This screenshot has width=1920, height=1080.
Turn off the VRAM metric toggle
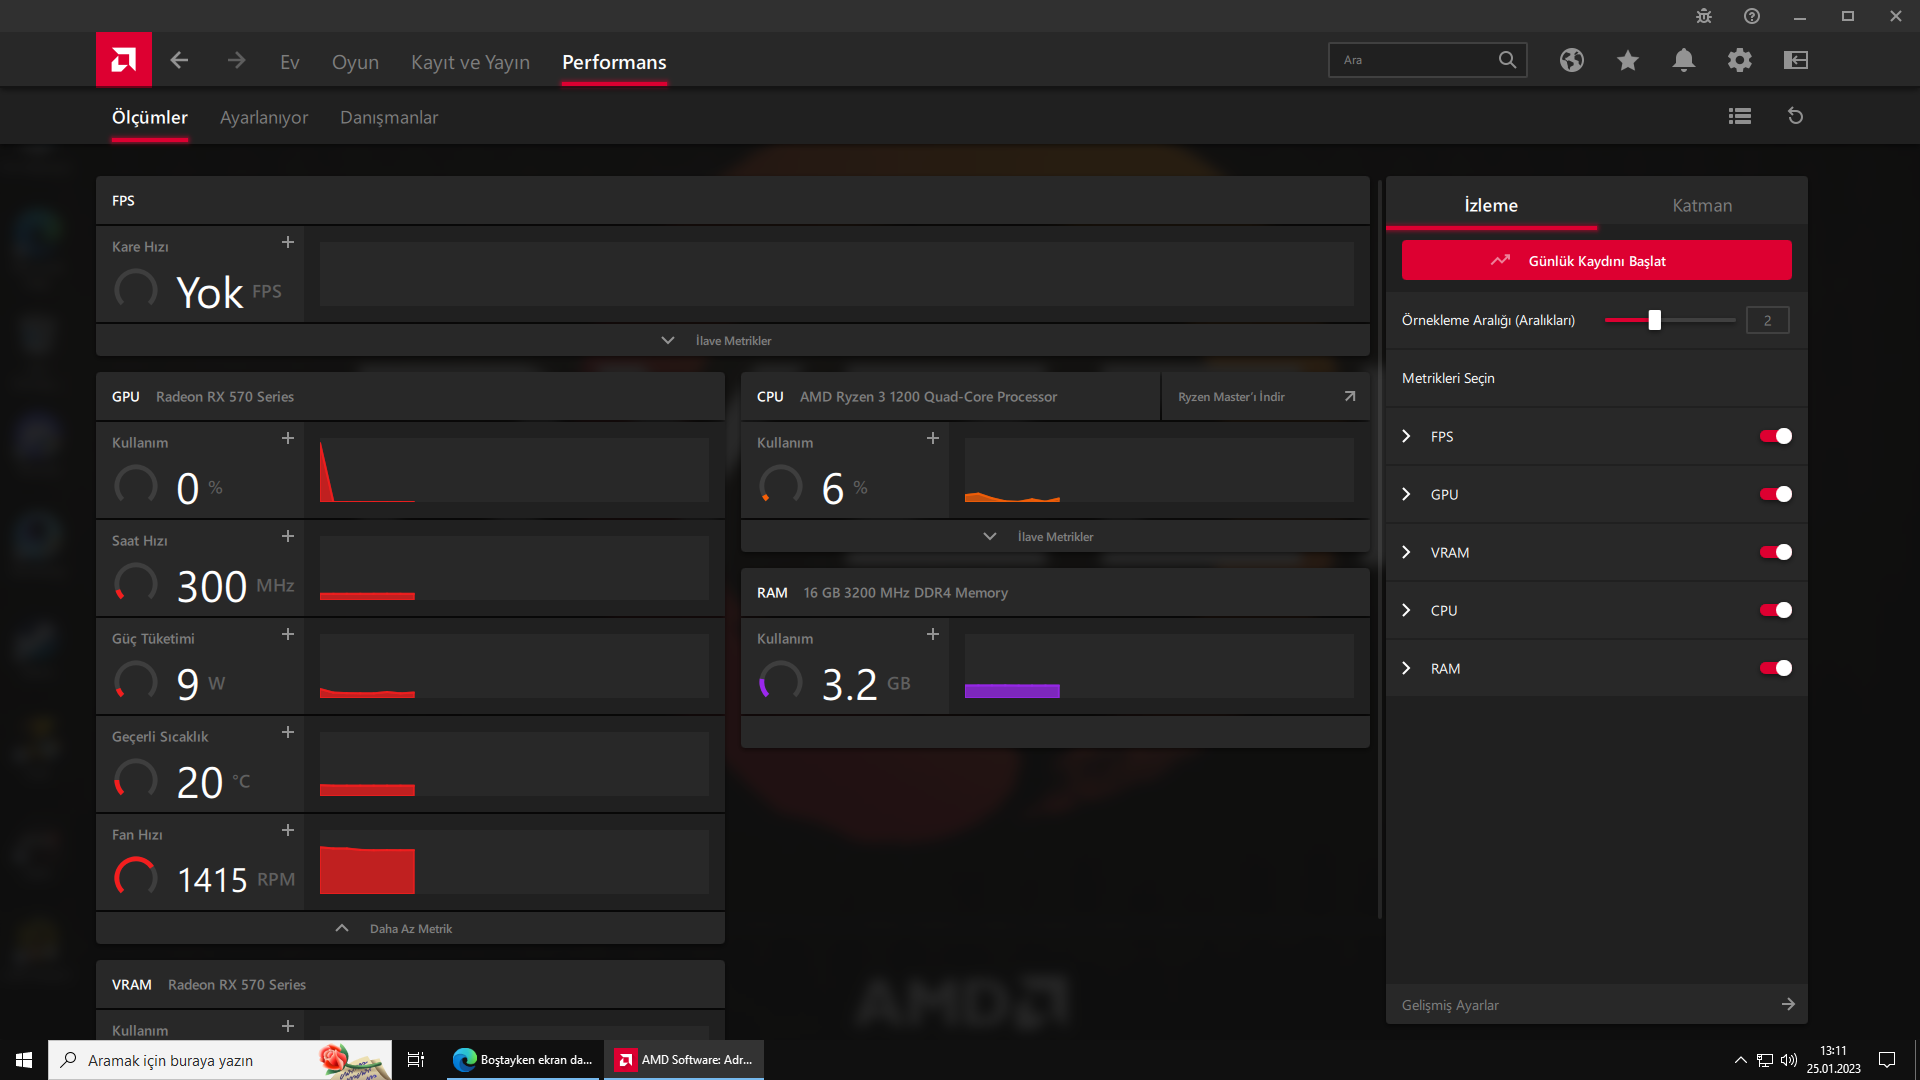1775,552
